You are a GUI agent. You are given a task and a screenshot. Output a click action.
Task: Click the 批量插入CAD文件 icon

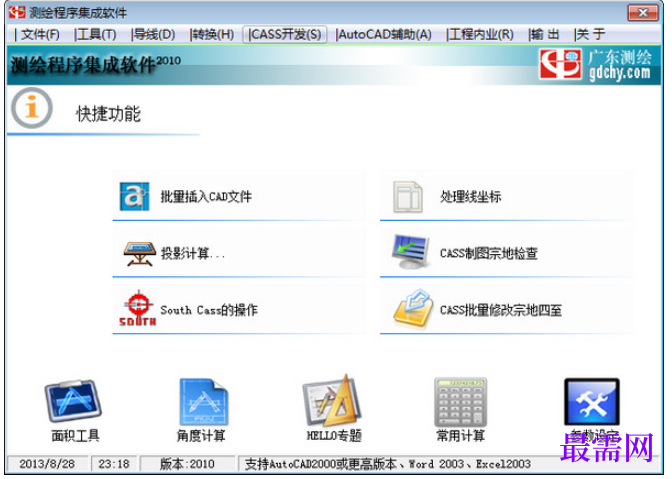[134, 196]
